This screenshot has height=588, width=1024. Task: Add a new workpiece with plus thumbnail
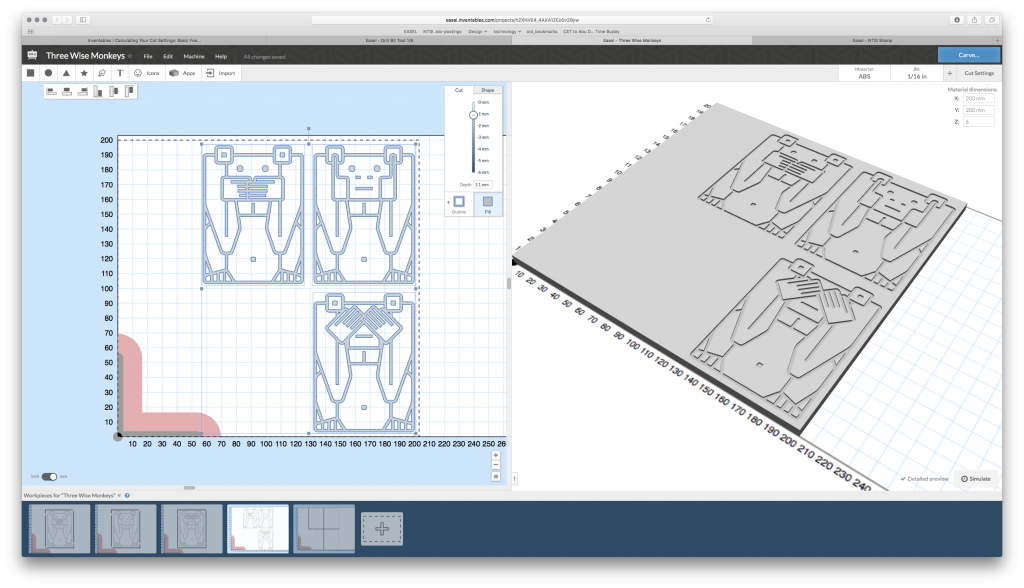382,528
